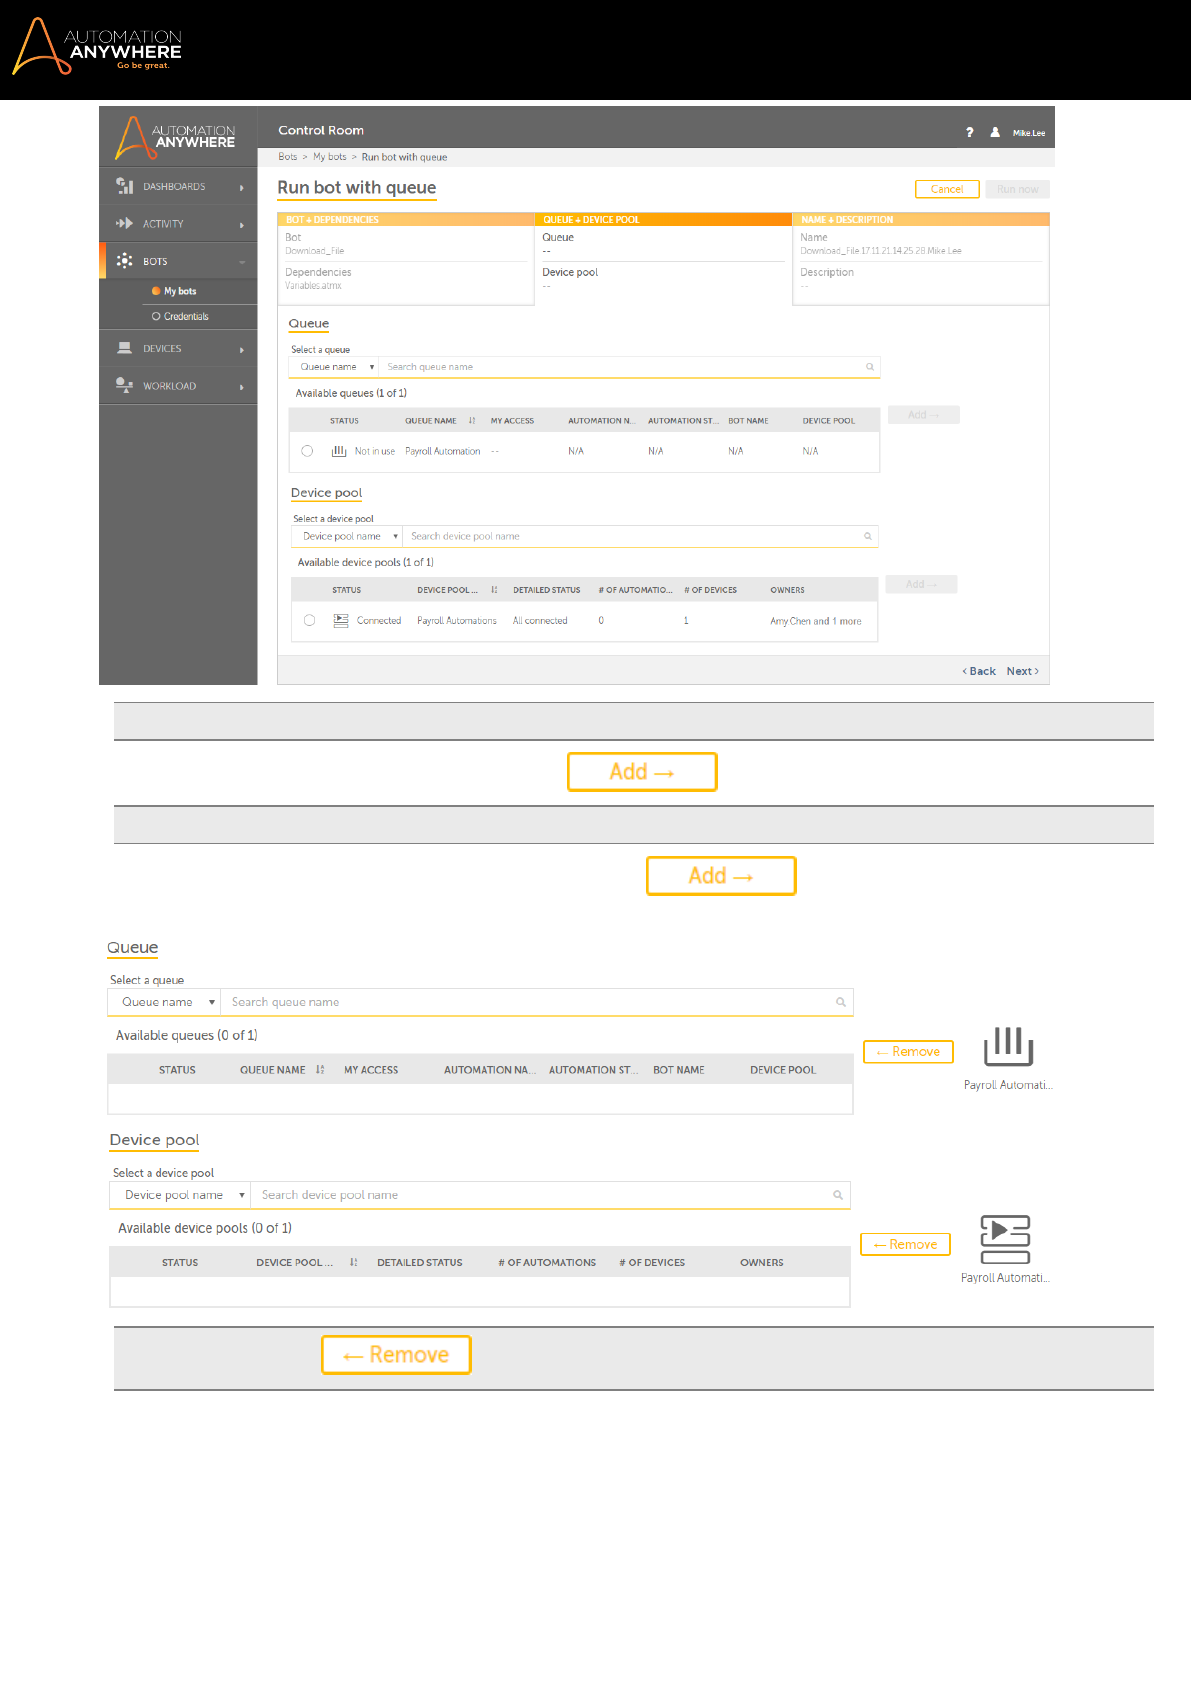Open help via the question mark icon
This screenshot has height=1684, width=1191.
click(x=969, y=132)
